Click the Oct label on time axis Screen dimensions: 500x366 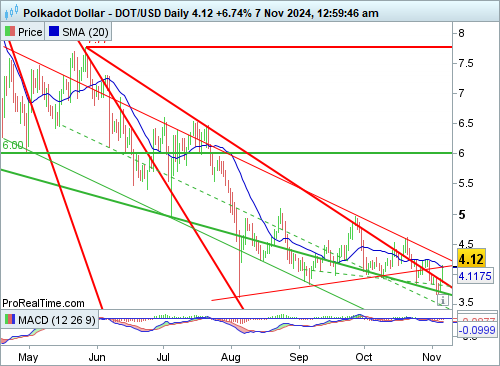pyautogui.click(x=364, y=357)
